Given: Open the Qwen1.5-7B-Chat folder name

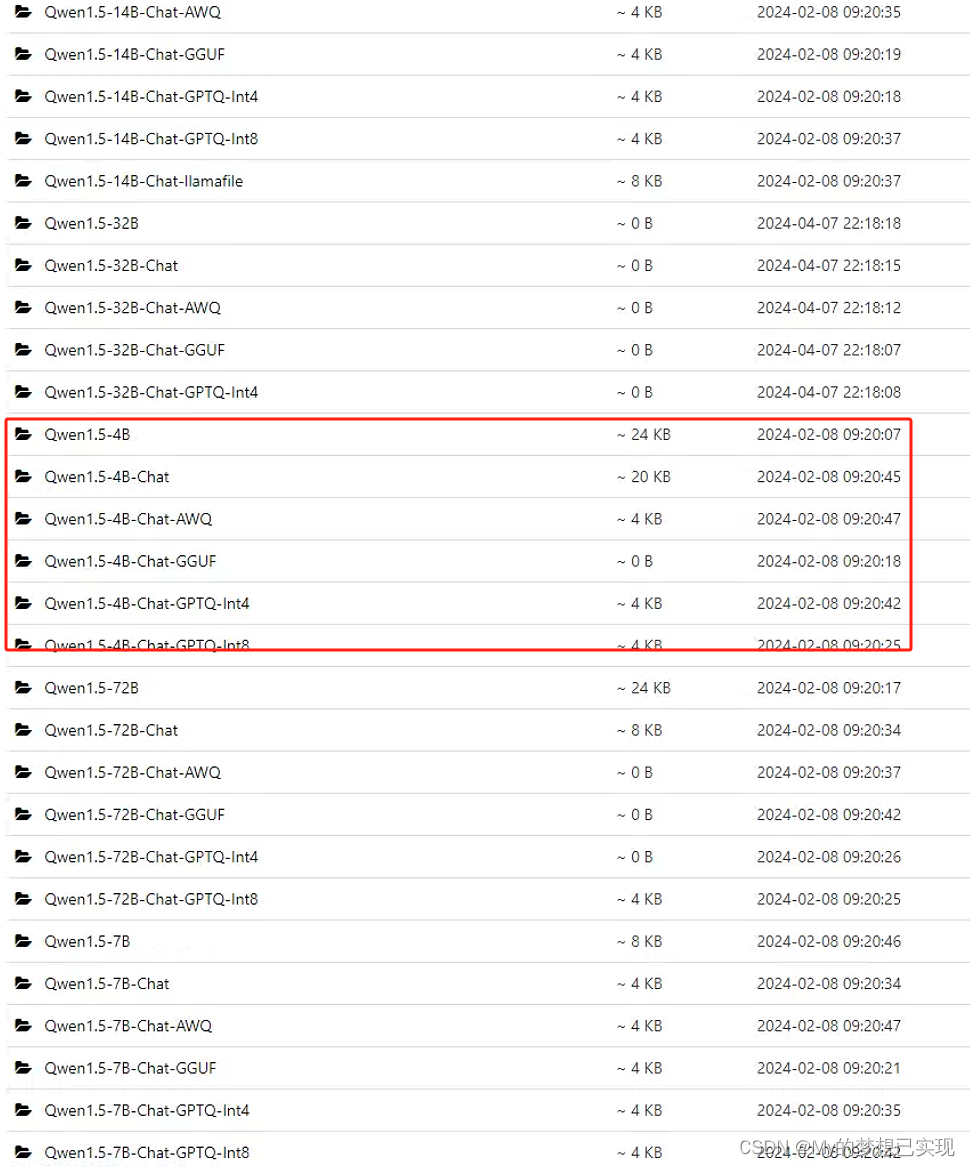Looking at the screenshot, I should point(107,984).
